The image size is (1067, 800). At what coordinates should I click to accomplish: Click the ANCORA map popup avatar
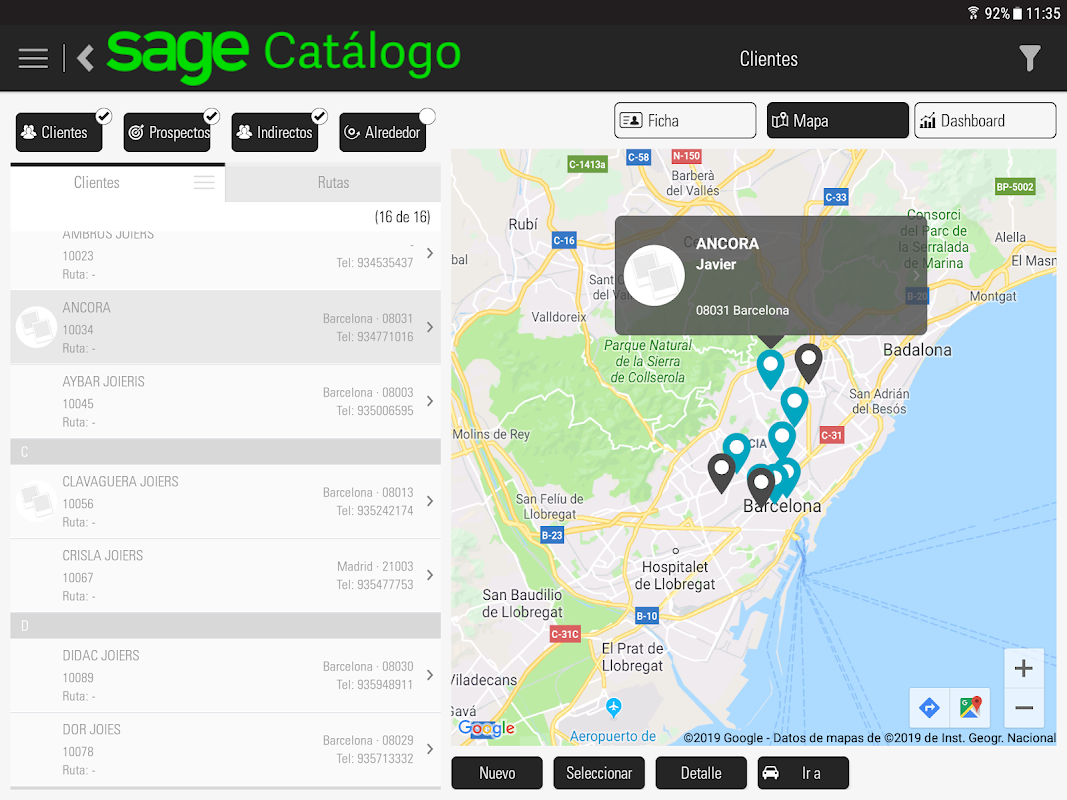(654, 275)
